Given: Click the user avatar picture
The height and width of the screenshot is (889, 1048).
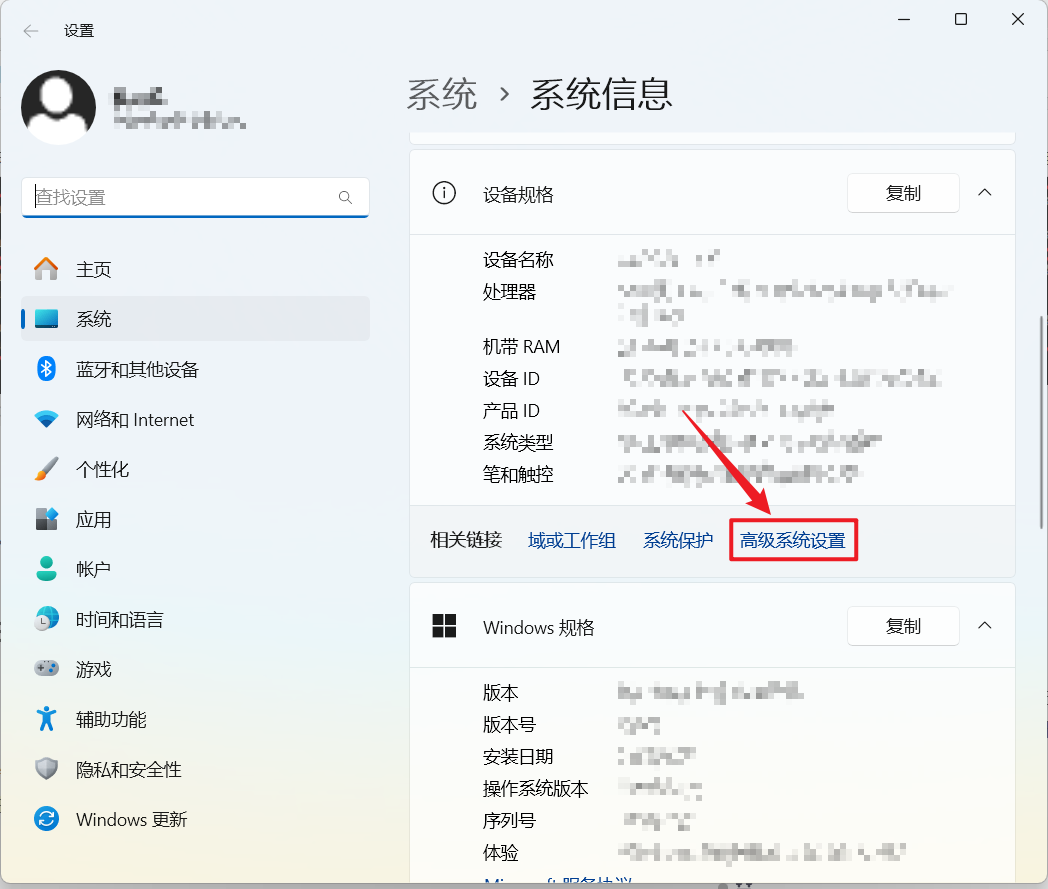Looking at the screenshot, I should coord(58,107).
